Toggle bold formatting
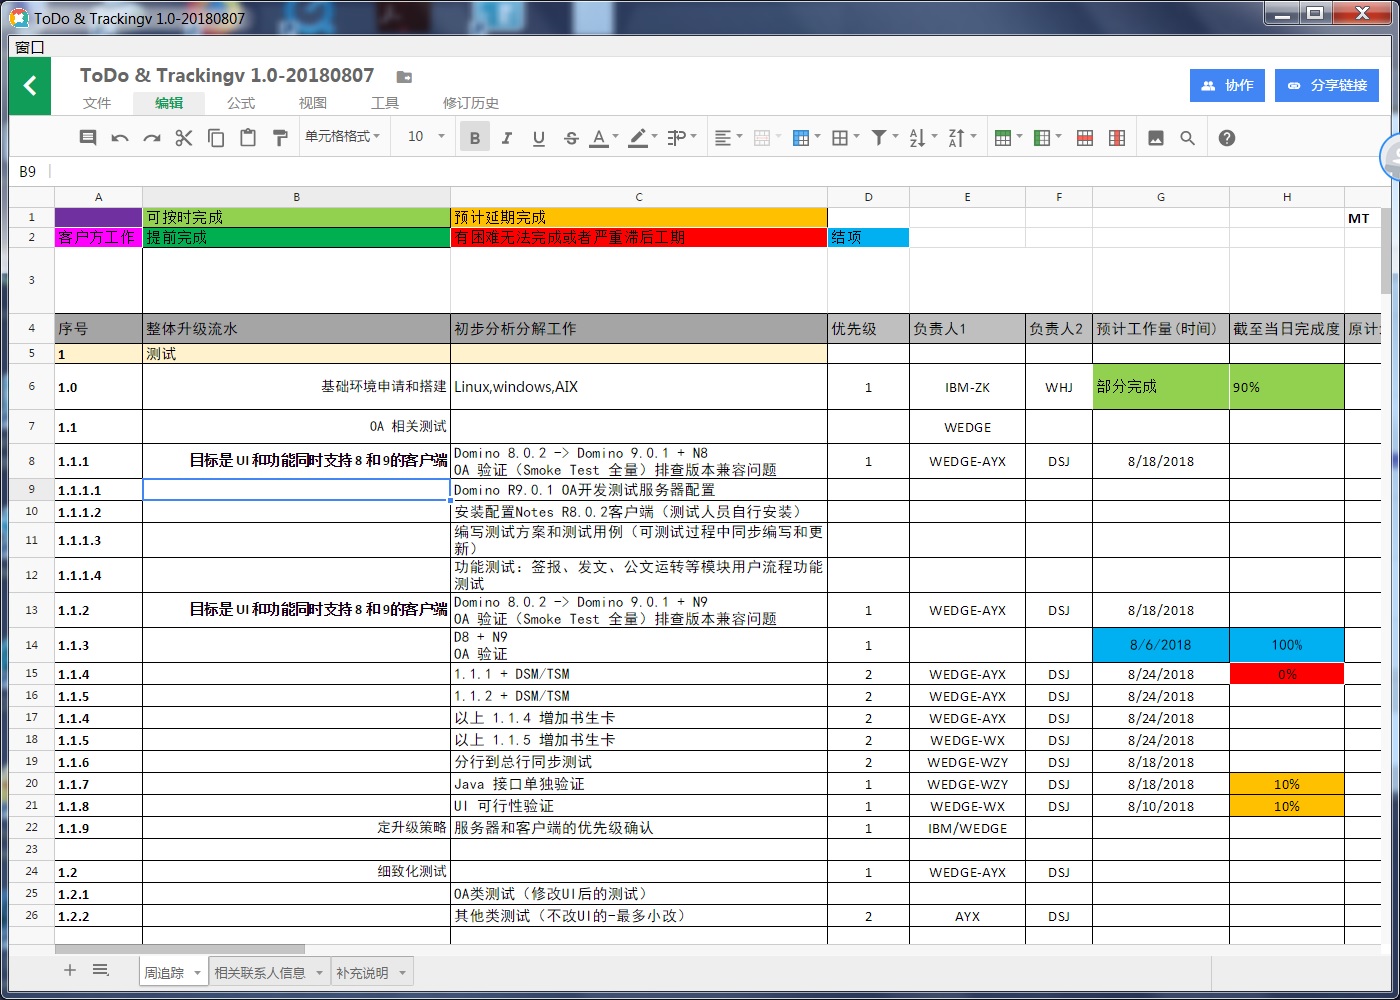 pyautogui.click(x=475, y=138)
